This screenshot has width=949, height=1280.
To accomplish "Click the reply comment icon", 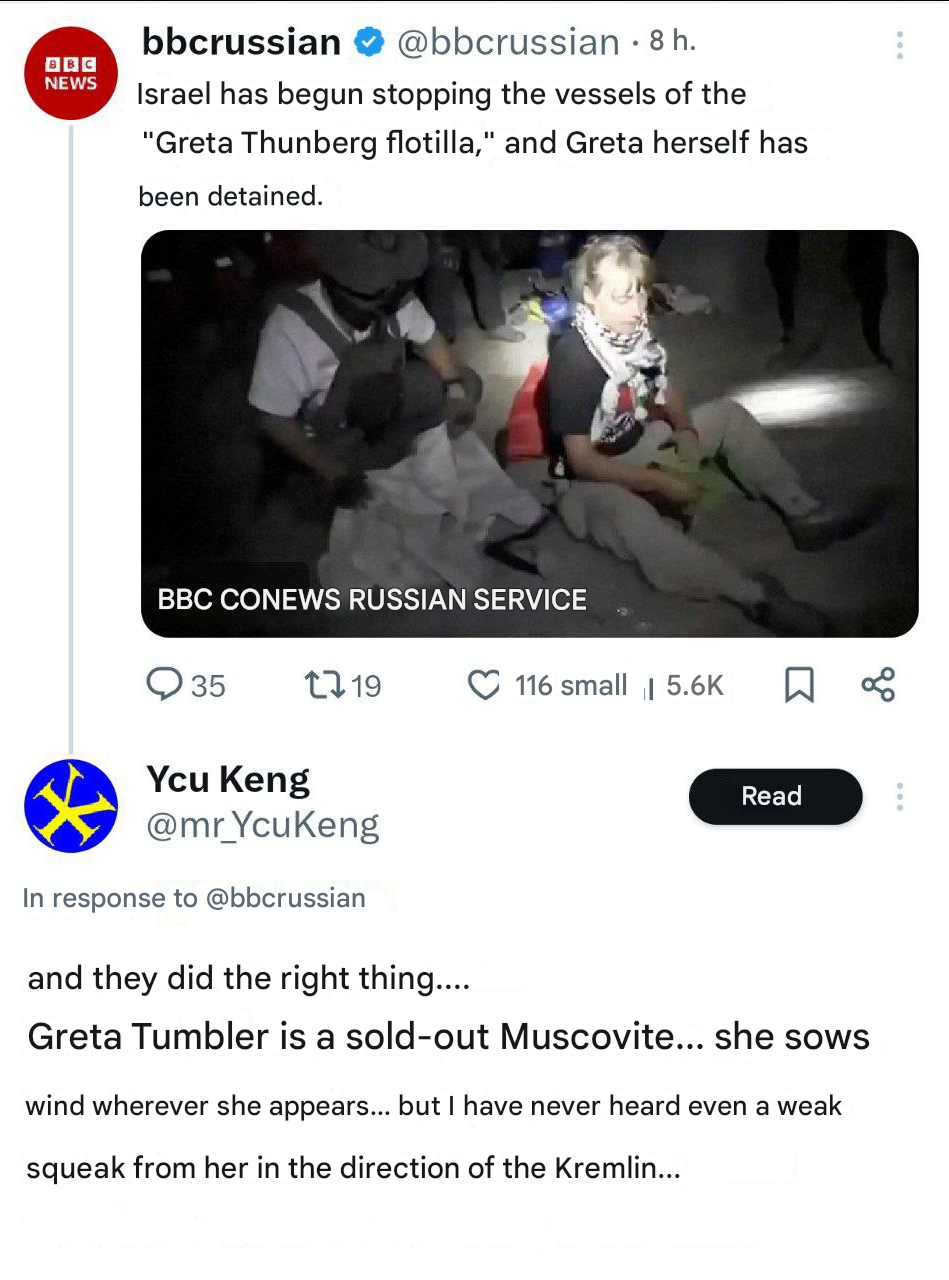I will pyautogui.click(x=163, y=685).
